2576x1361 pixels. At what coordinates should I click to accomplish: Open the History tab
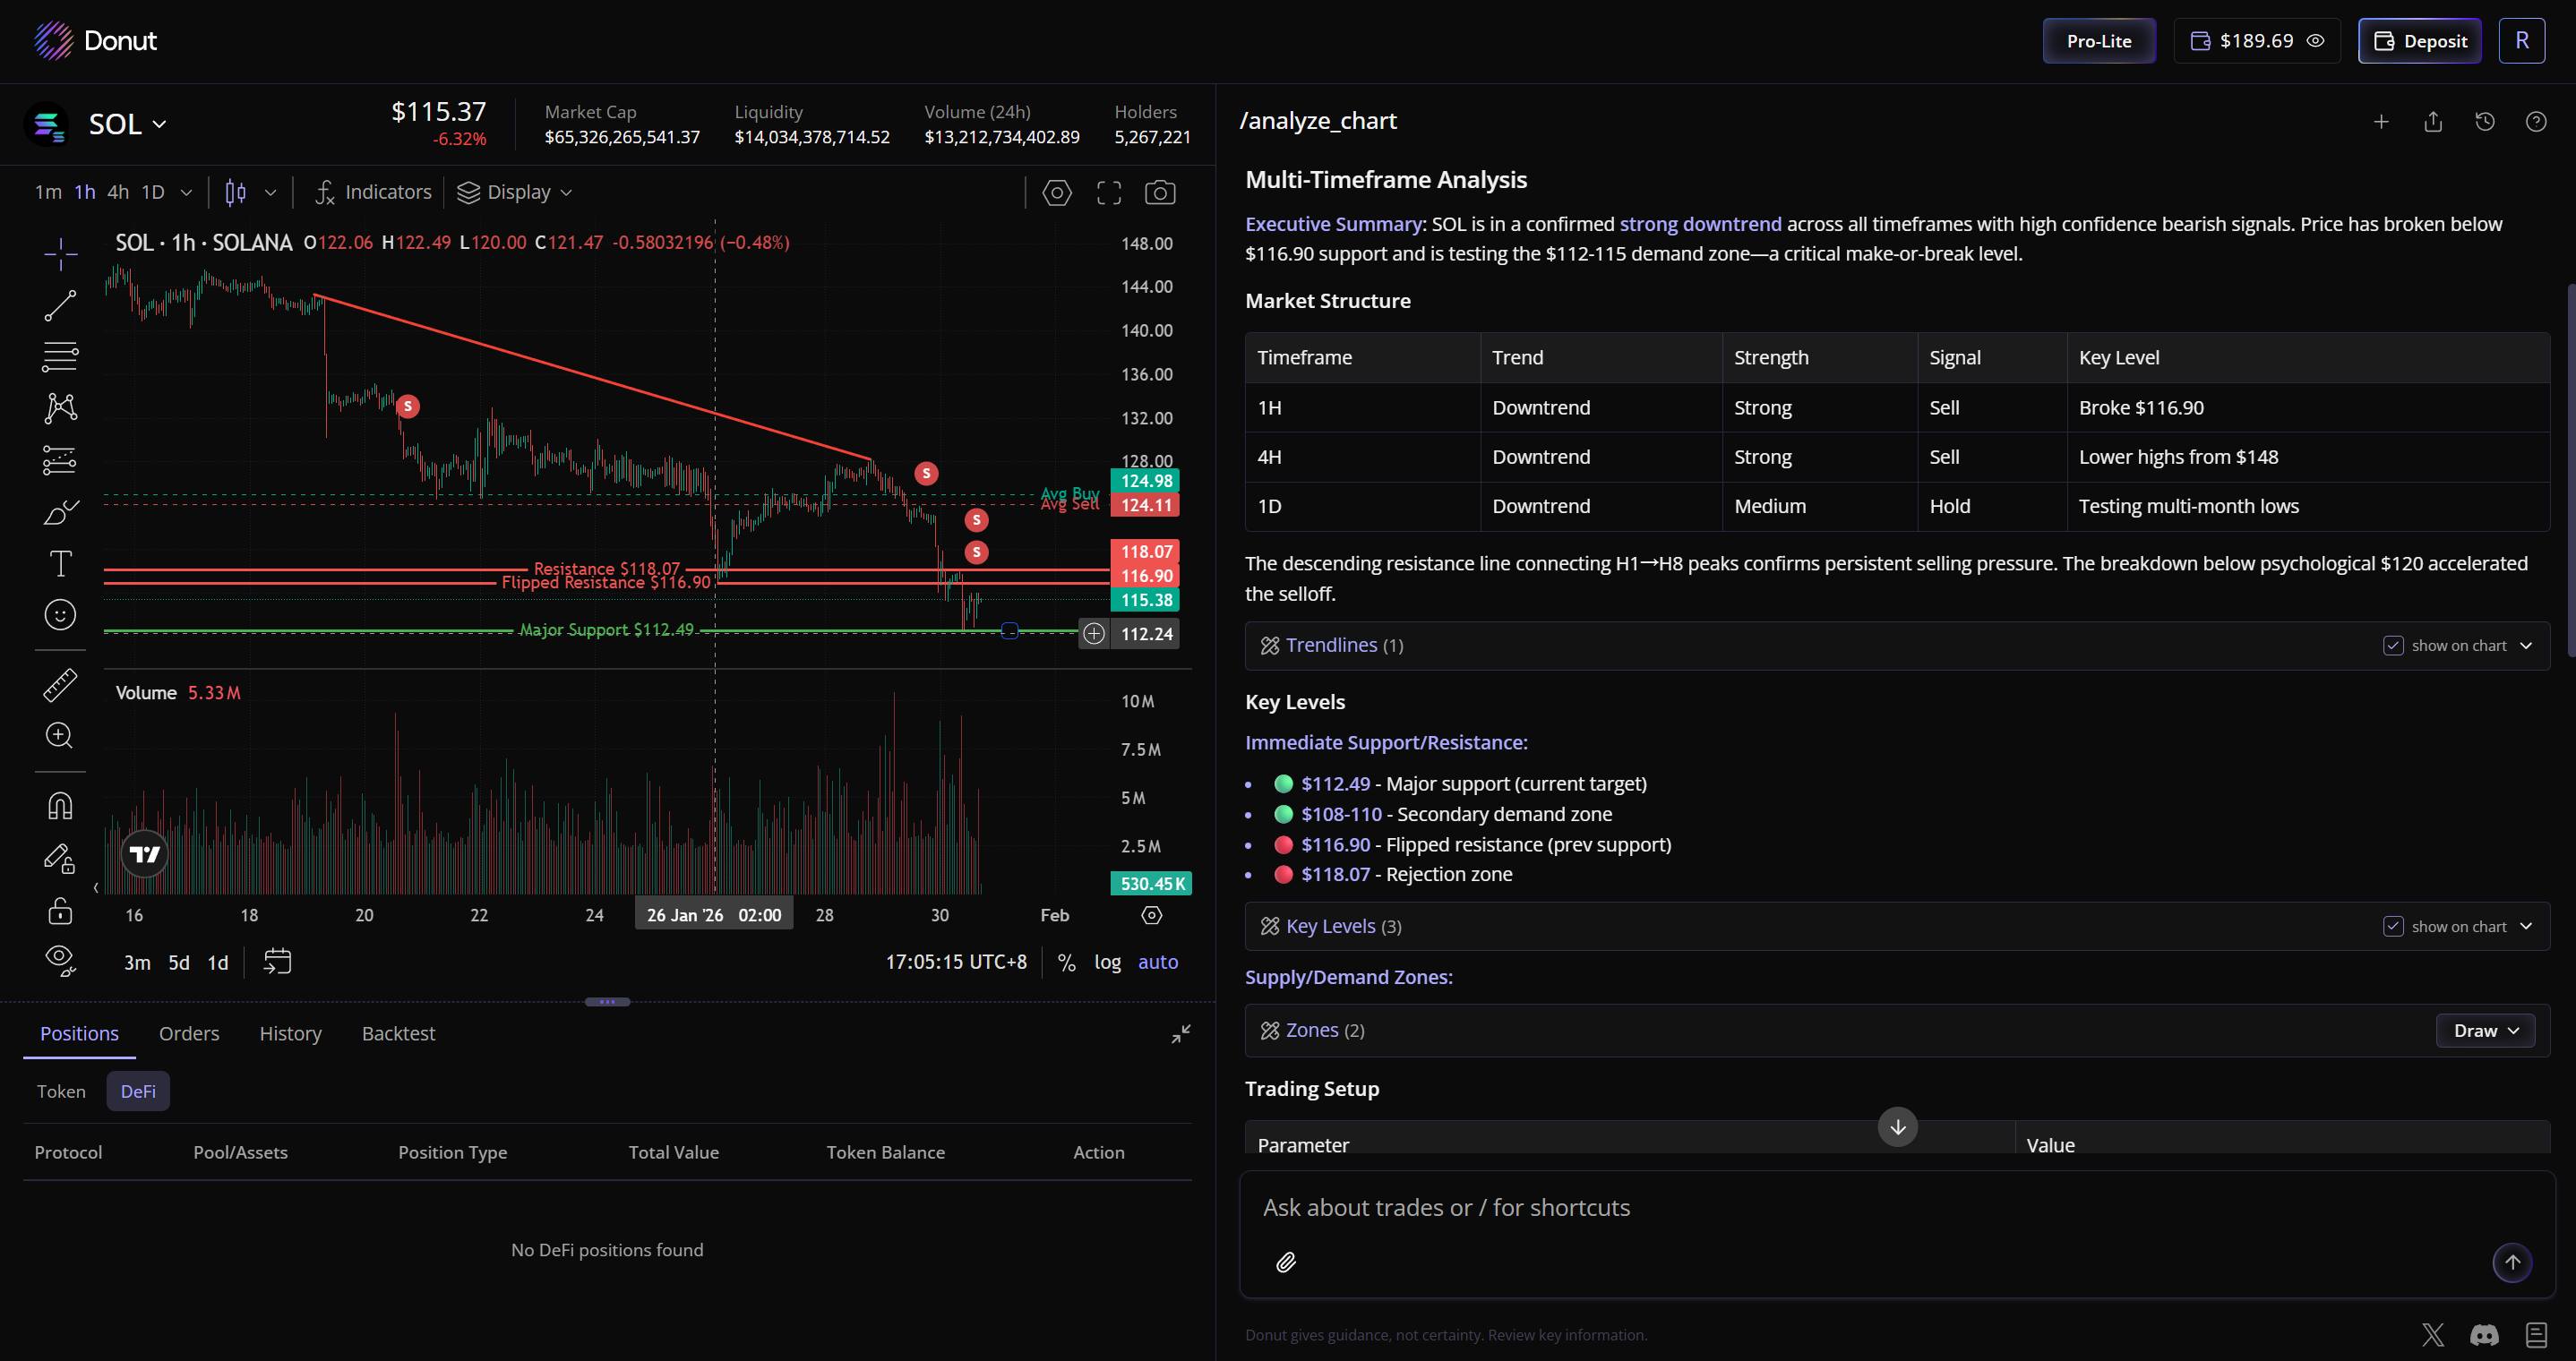pyautogui.click(x=290, y=1033)
